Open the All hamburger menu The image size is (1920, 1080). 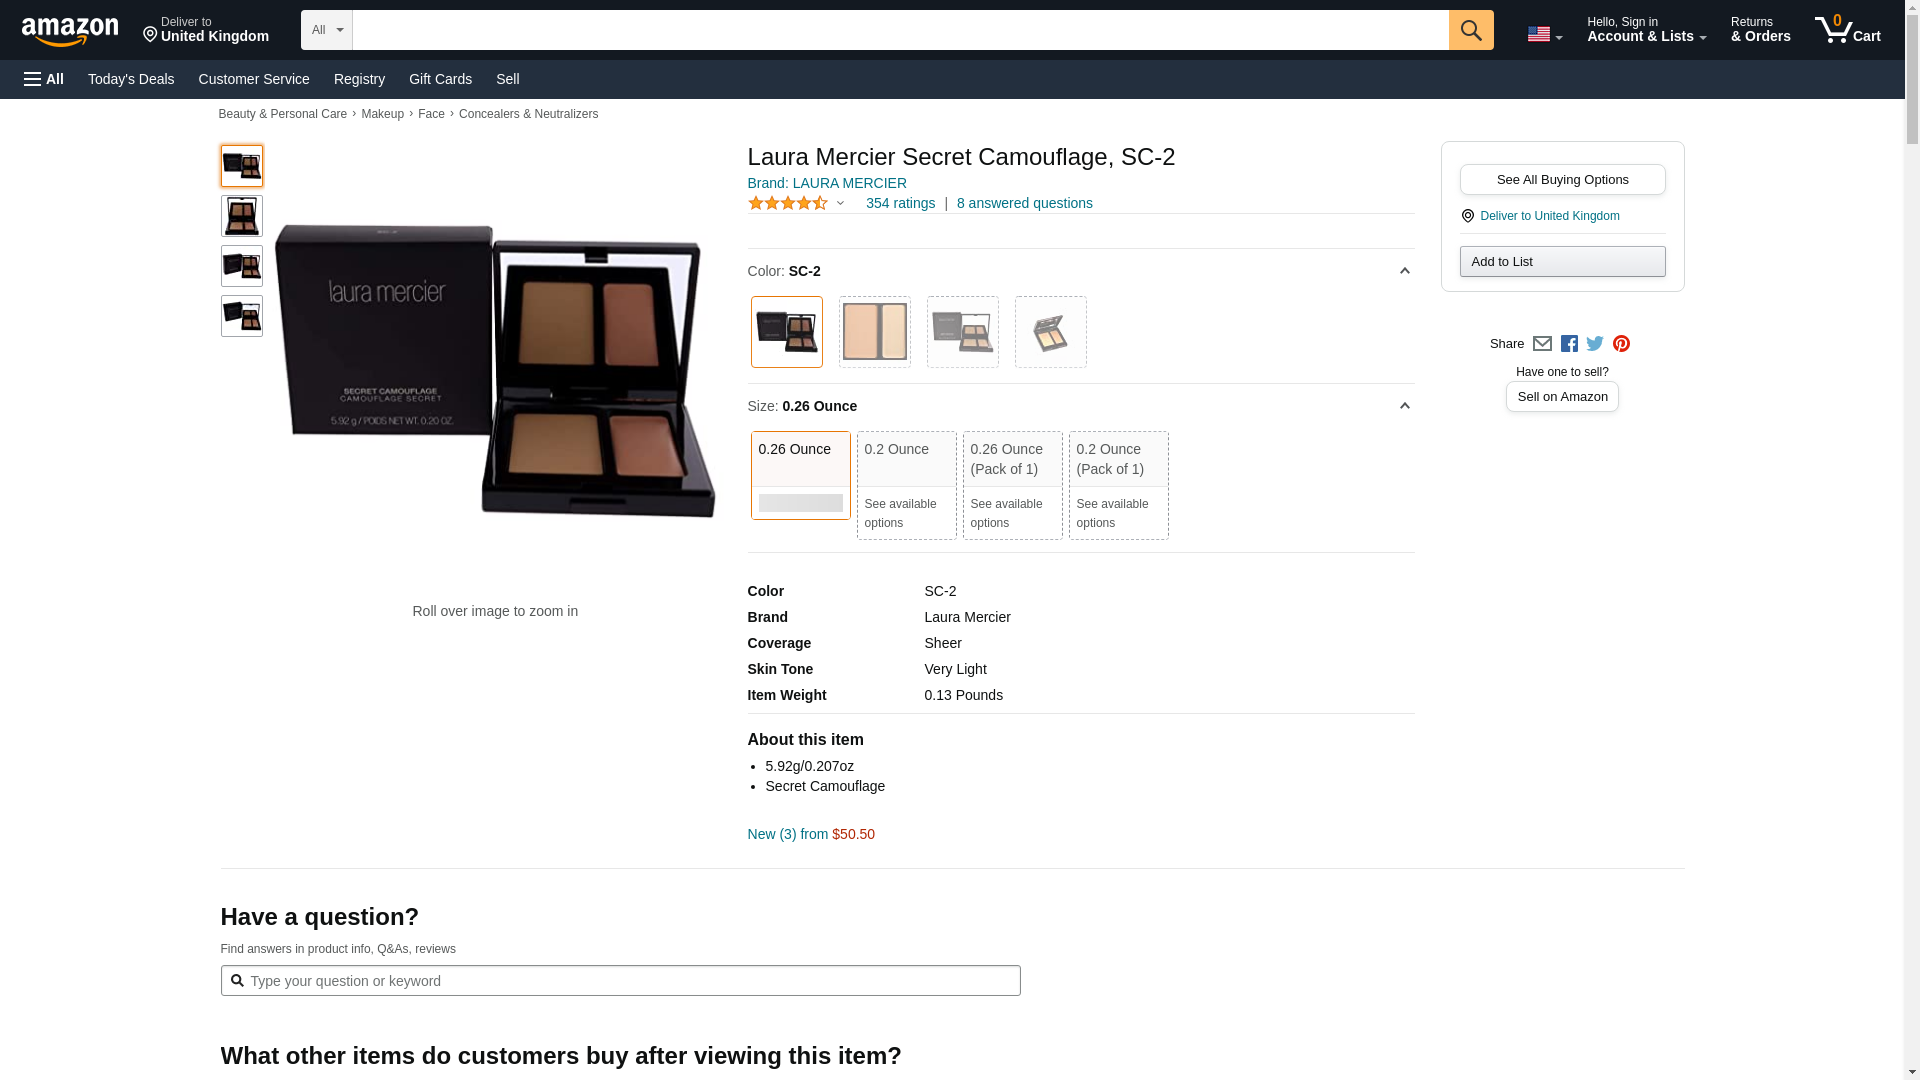pyautogui.click(x=44, y=79)
